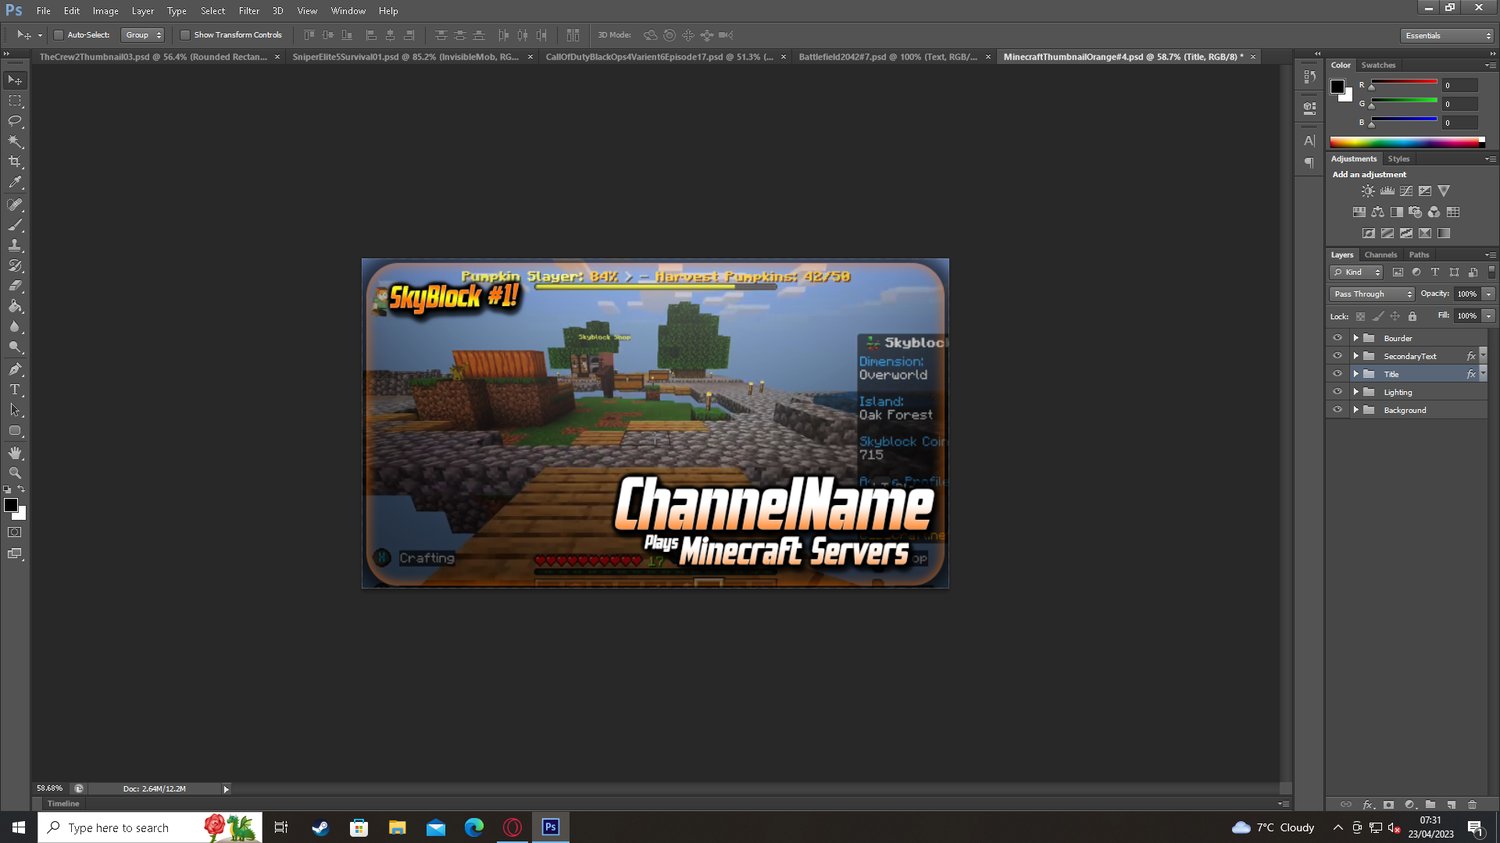
Task: Select the Eyedropper tool
Action: pos(15,183)
